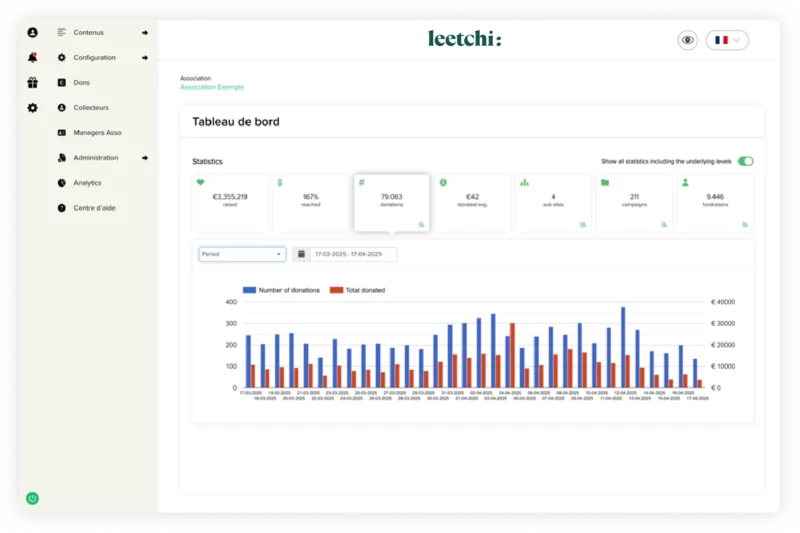Viewport: 800px width, 533px height.
Task: Click the green heart icon on raised card
Action: click(201, 182)
